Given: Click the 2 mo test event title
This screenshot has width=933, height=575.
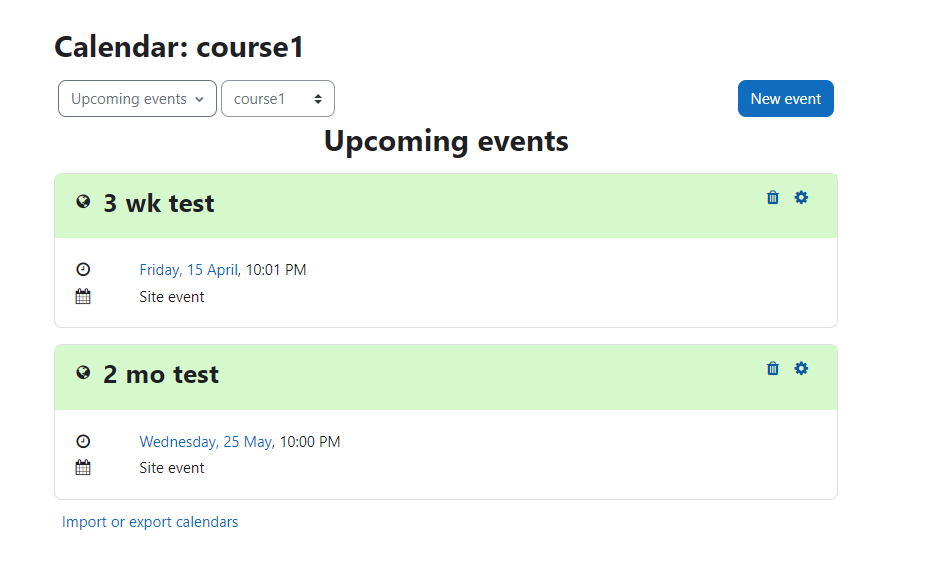Looking at the screenshot, I should [x=161, y=374].
